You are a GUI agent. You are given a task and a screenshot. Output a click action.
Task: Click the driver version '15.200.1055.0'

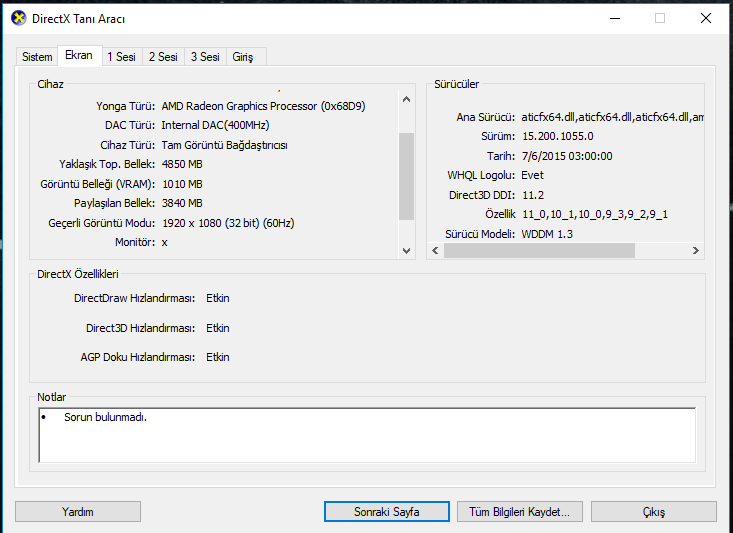point(558,136)
